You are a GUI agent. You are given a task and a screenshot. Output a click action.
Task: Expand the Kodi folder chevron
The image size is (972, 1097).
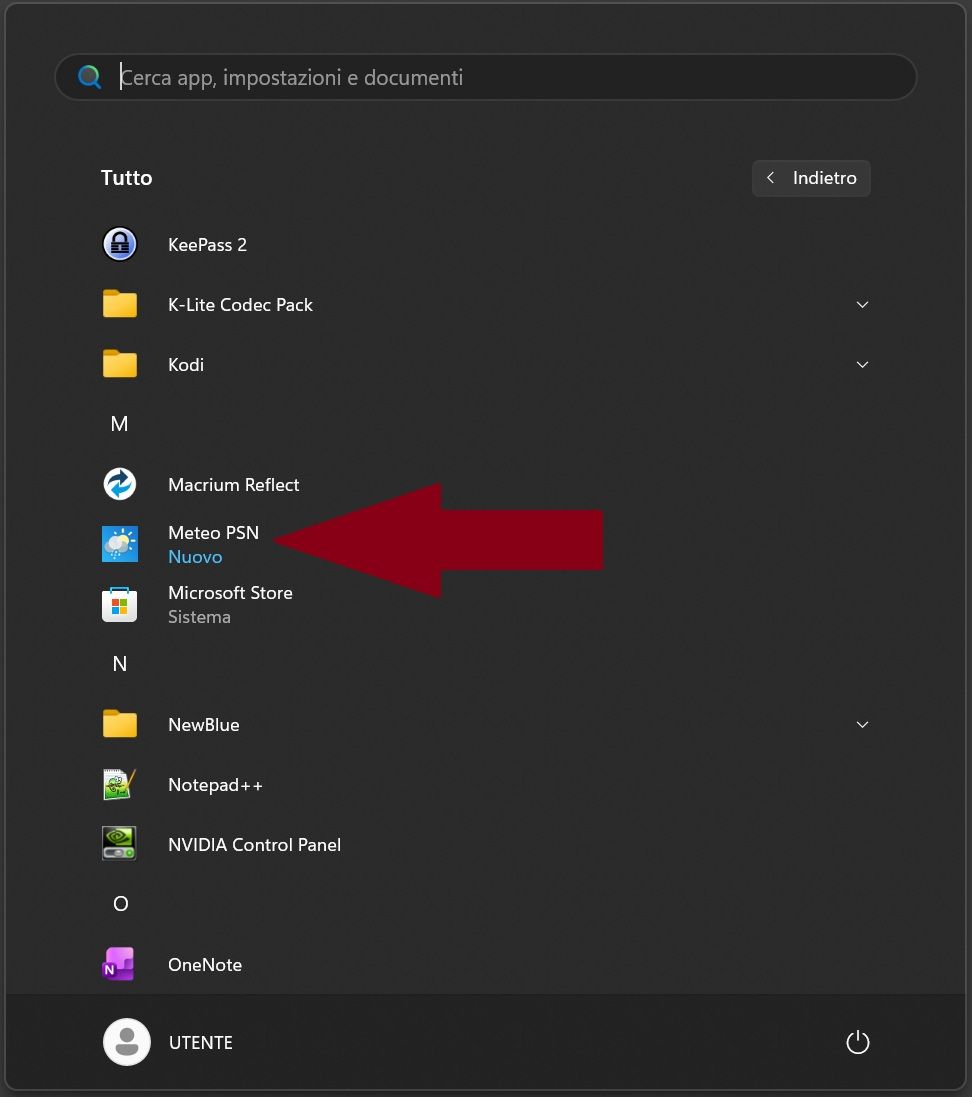(862, 364)
